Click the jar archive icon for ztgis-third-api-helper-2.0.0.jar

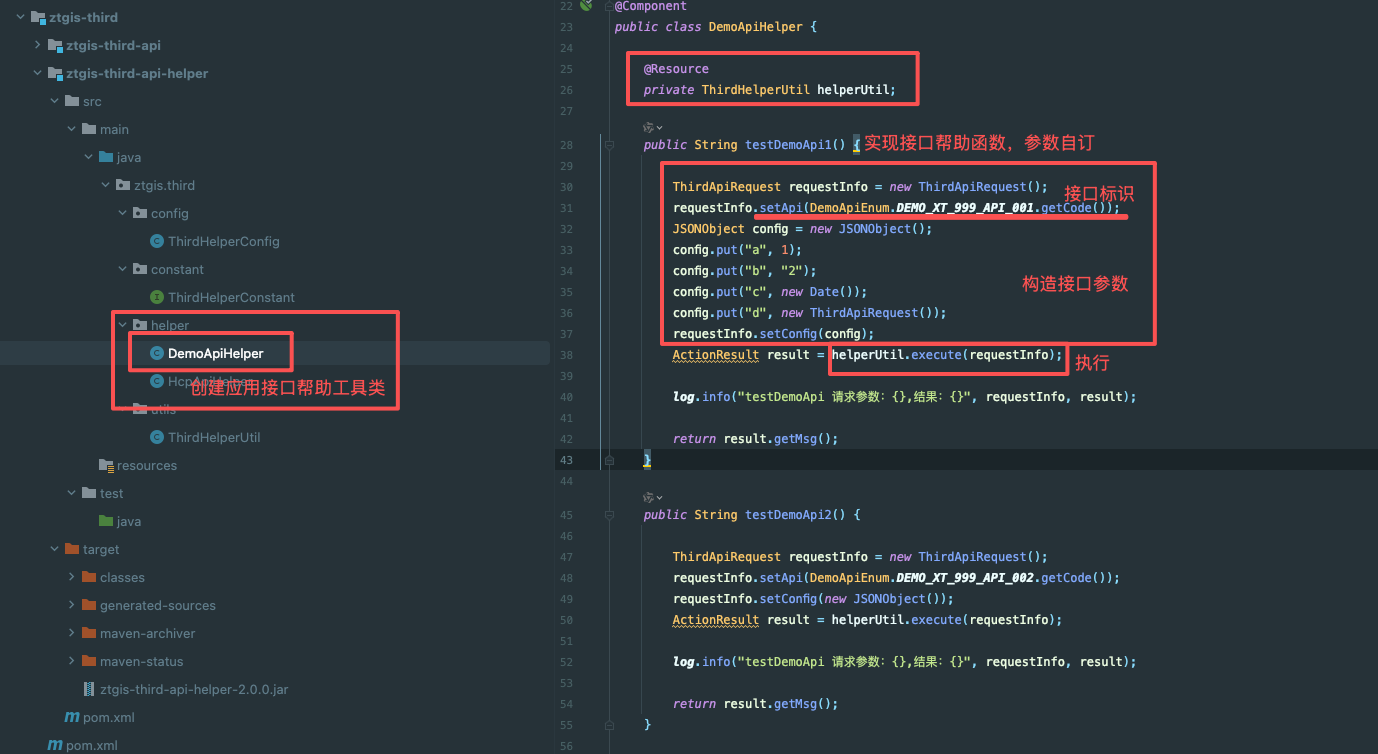pyautogui.click(x=89, y=689)
